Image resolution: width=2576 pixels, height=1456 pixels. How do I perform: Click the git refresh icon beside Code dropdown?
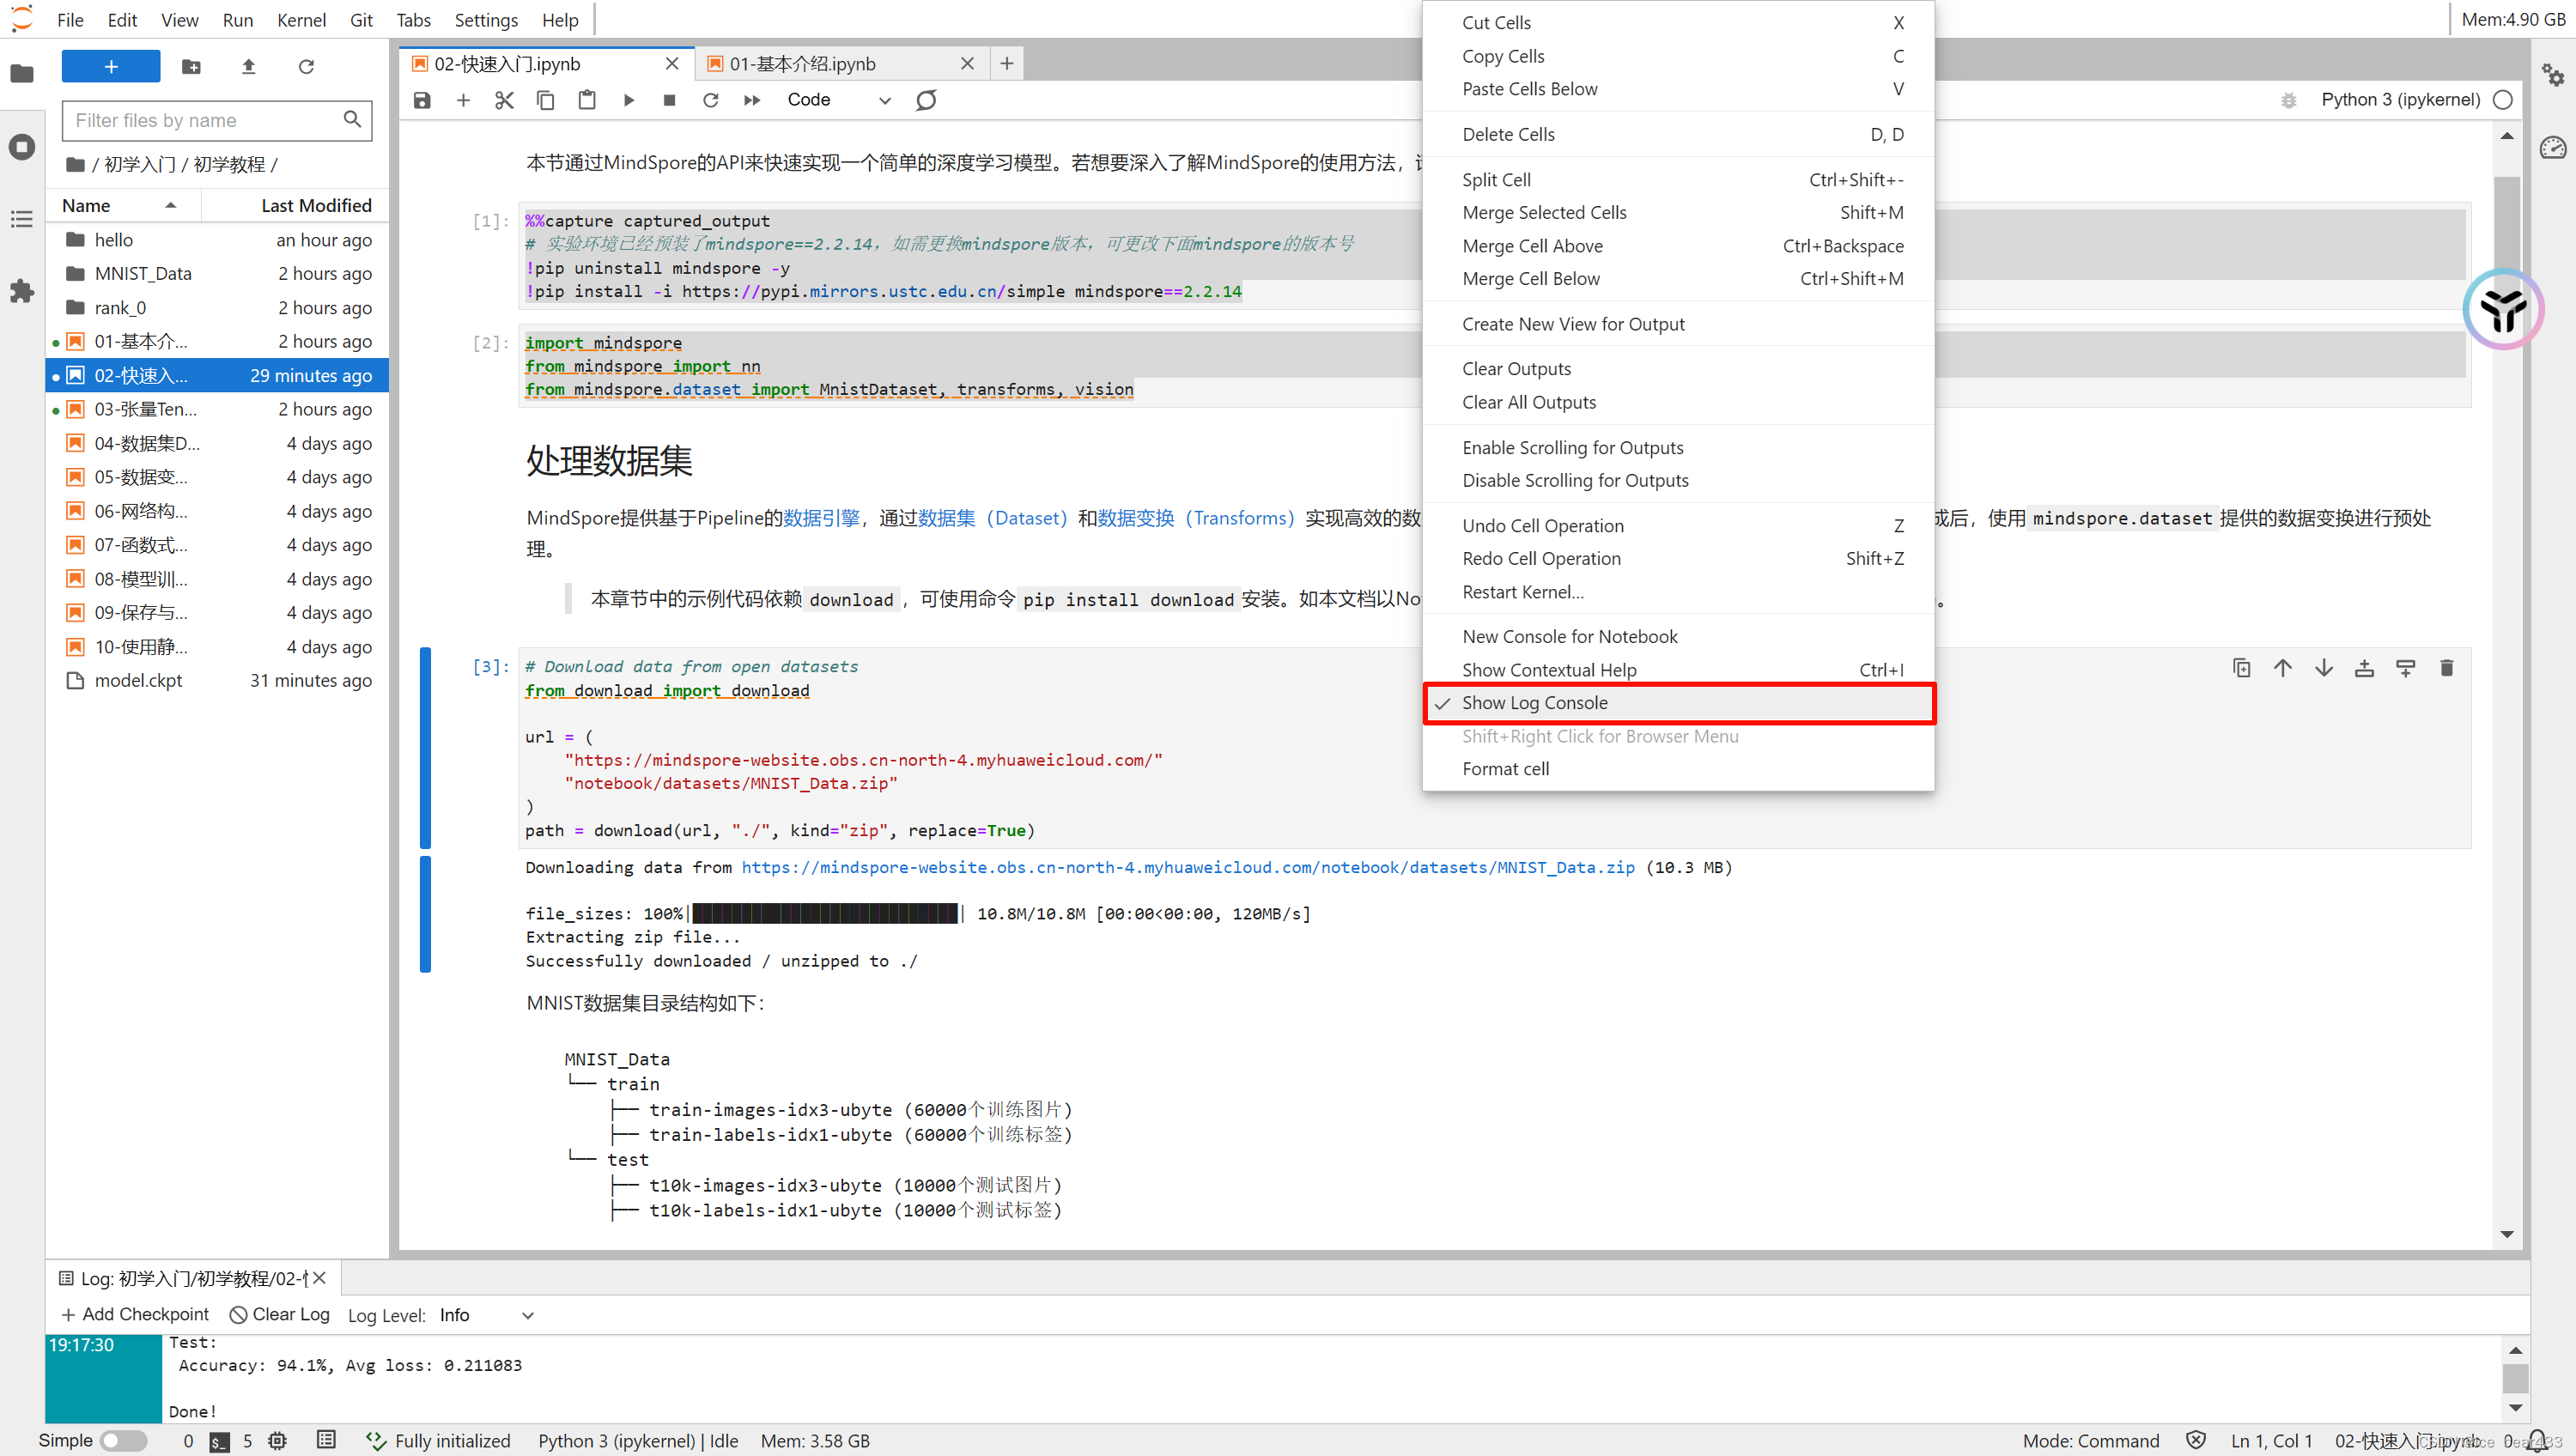click(x=926, y=100)
